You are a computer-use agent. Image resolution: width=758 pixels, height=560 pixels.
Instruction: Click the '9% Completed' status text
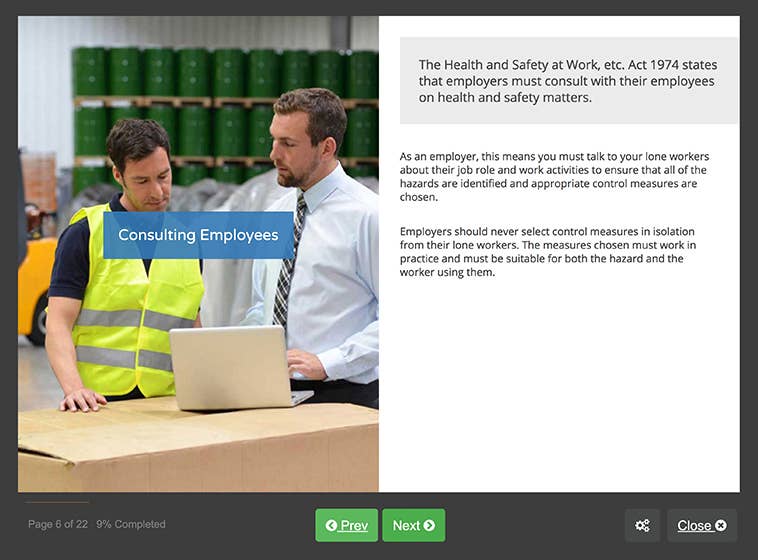pyautogui.click(x=131, y=524)
